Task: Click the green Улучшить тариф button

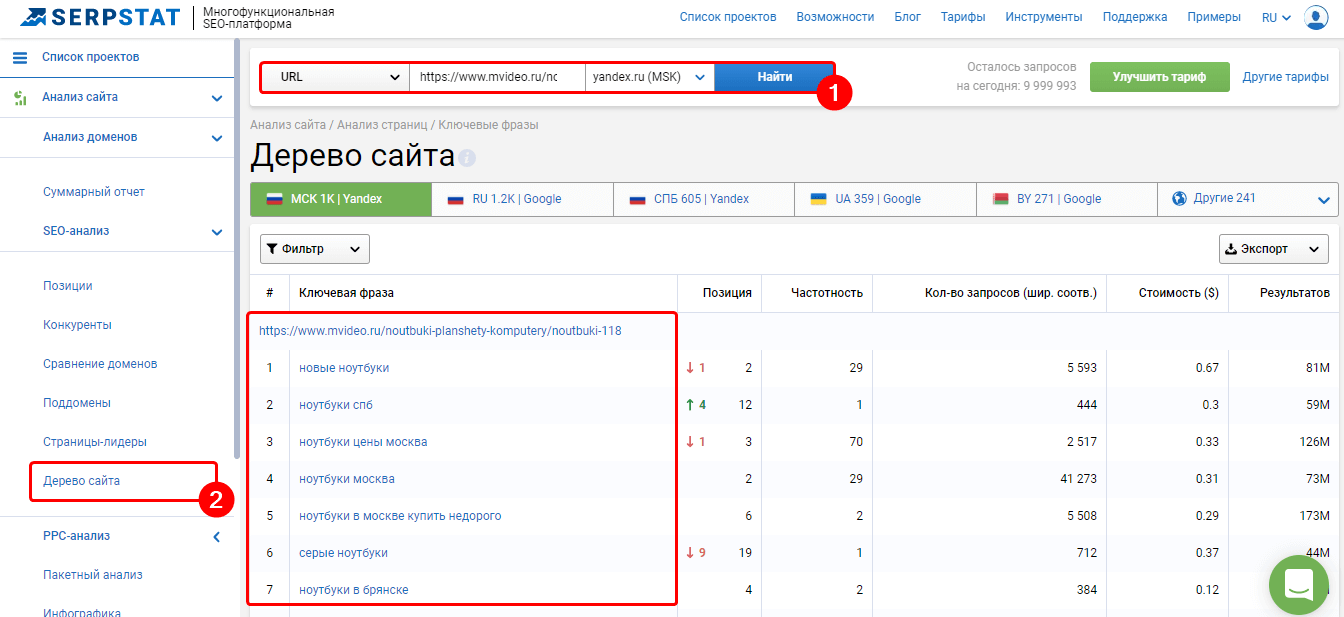Action: [1159, 77]
